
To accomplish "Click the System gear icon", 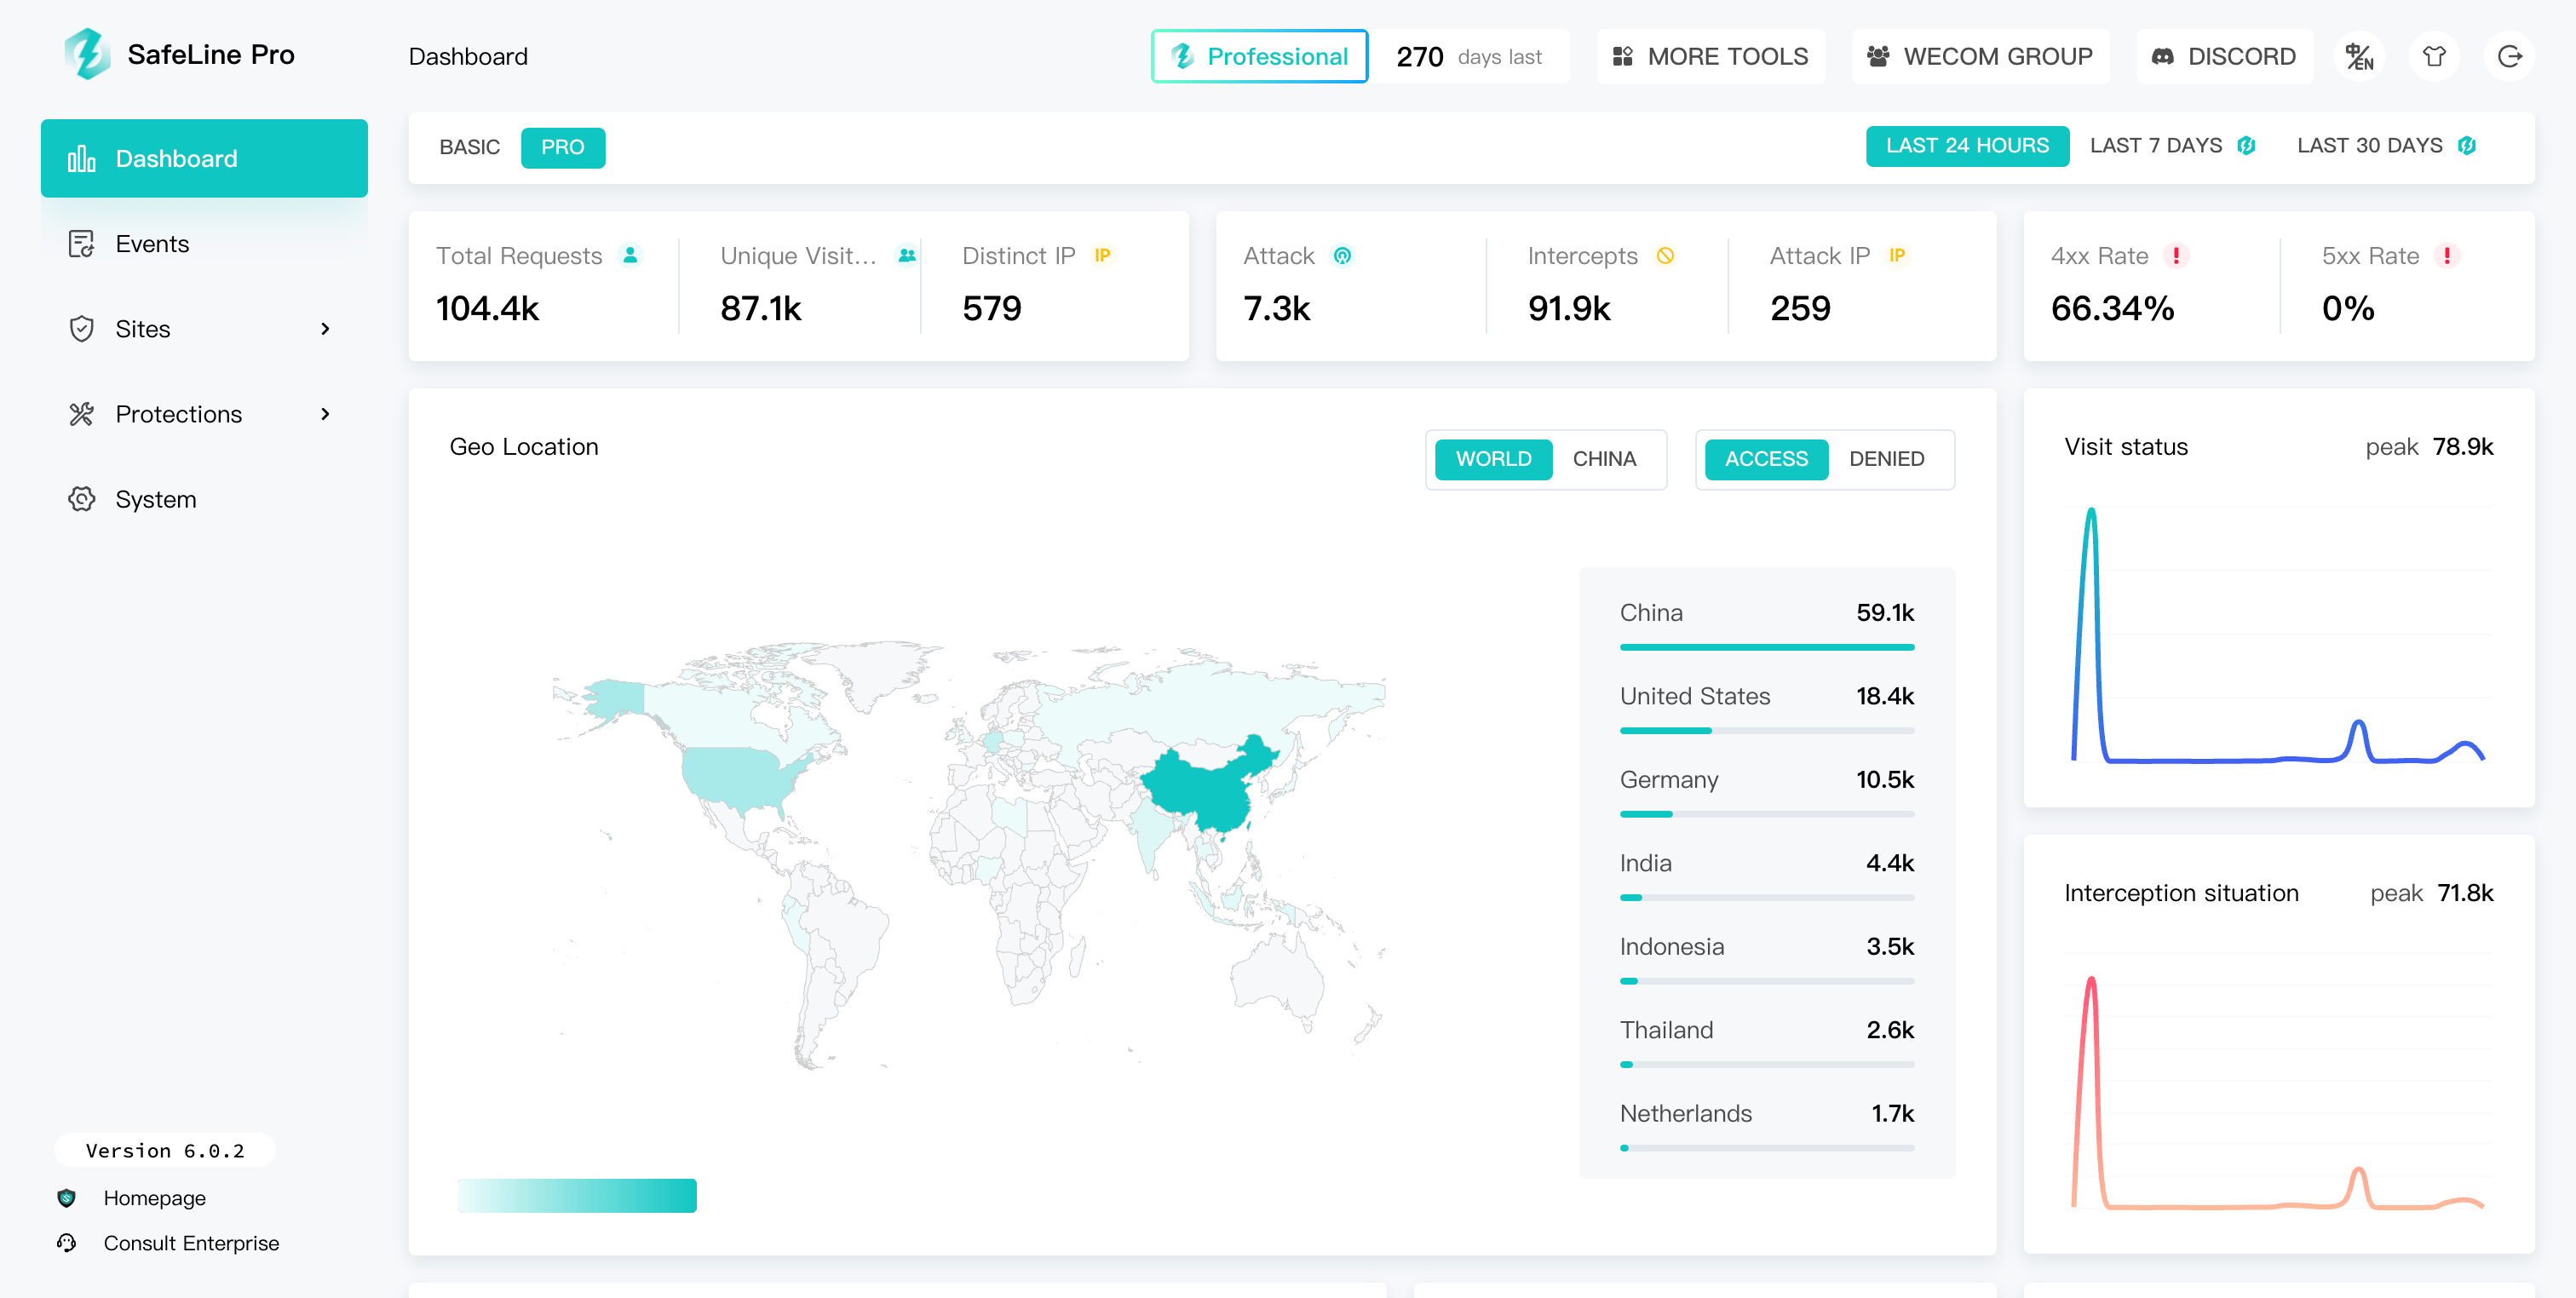I will coord(81,499).
